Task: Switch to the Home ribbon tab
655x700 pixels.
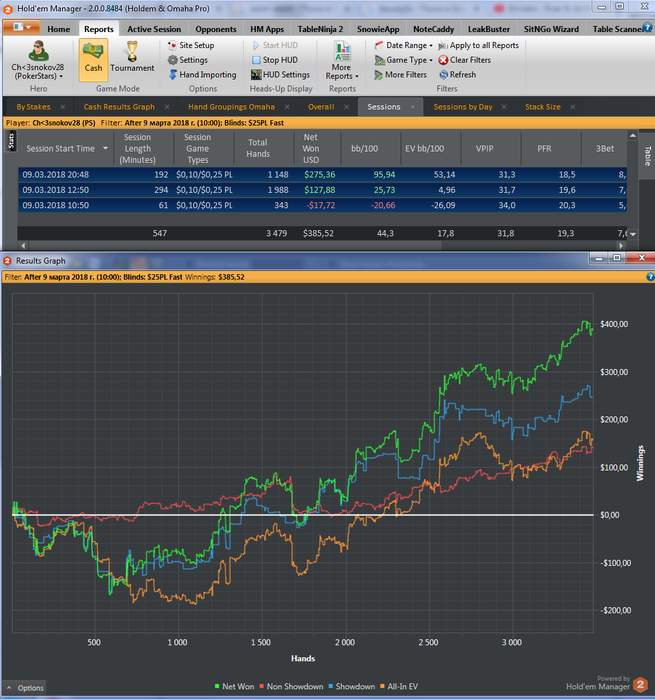Action: pos(58,29)
